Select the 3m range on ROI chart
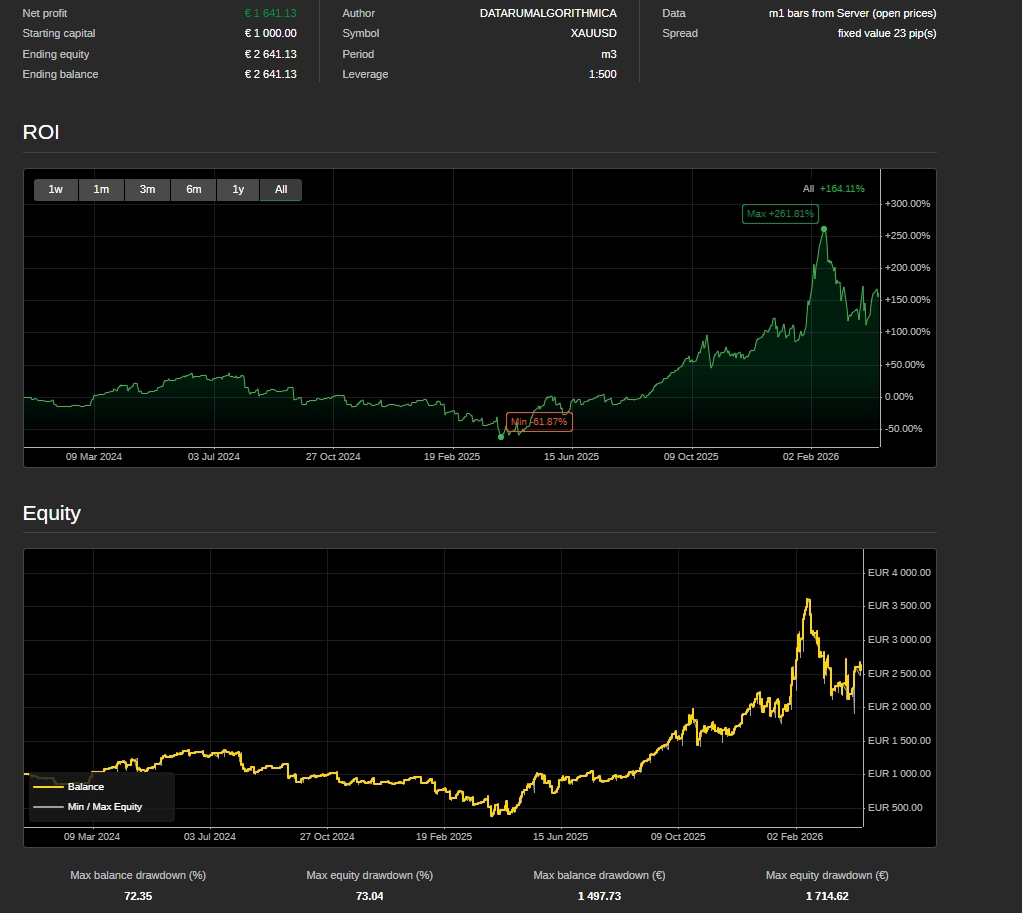Image resolution: width=1022 pixels, height=913 pixels. tap(147, 190)
